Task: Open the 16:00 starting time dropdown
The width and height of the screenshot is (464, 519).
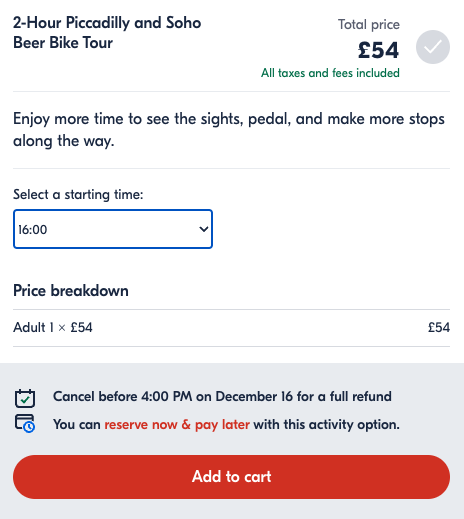Action: [x=113, y=229]
